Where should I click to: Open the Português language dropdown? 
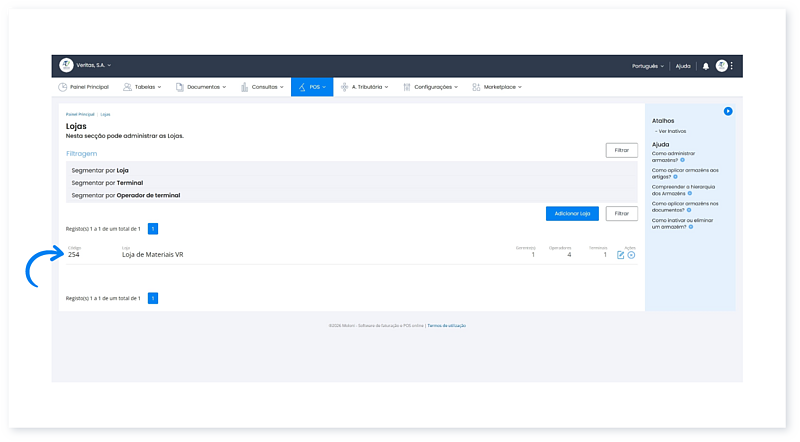click(648, 66)
